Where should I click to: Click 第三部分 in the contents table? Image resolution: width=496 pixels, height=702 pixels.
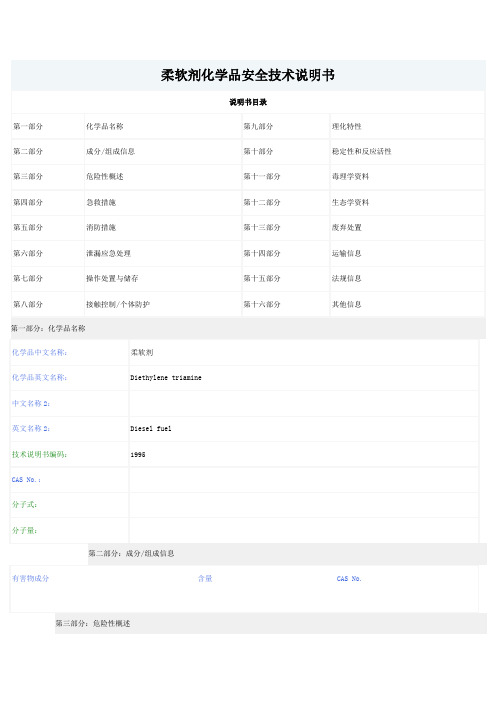(x=28, y=176)
